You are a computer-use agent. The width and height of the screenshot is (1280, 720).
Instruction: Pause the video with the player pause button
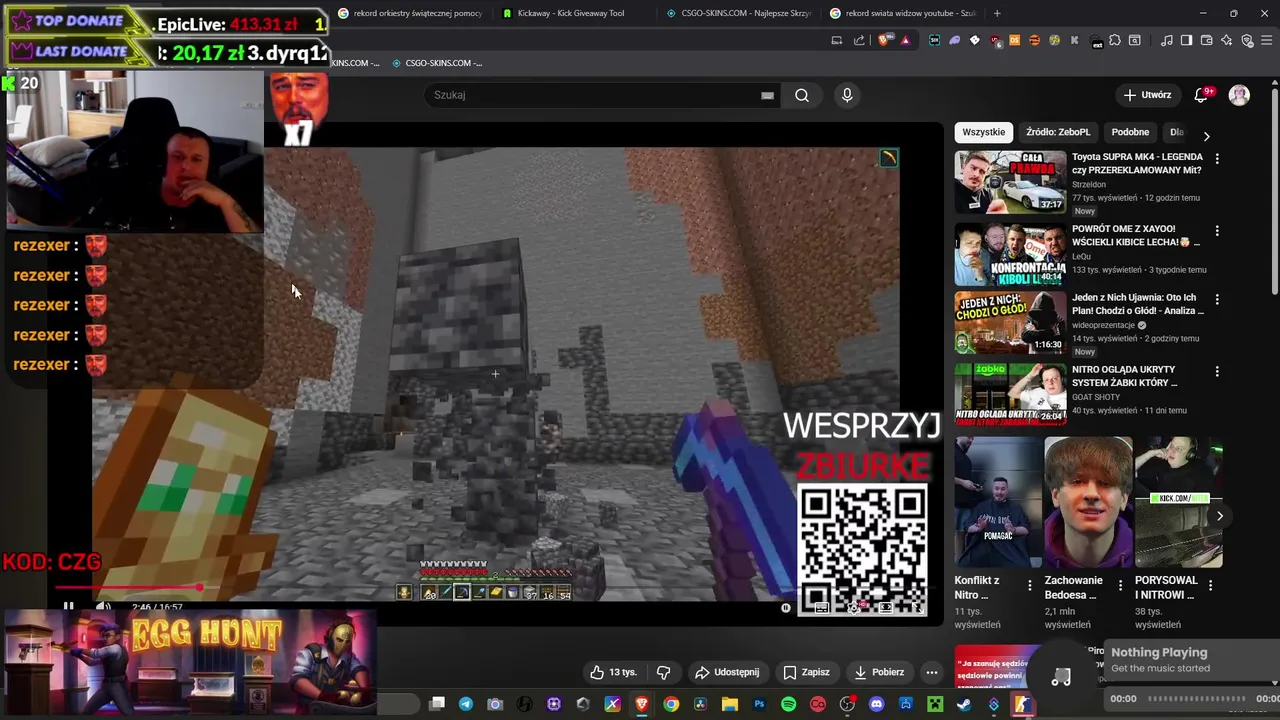point(68,606)
